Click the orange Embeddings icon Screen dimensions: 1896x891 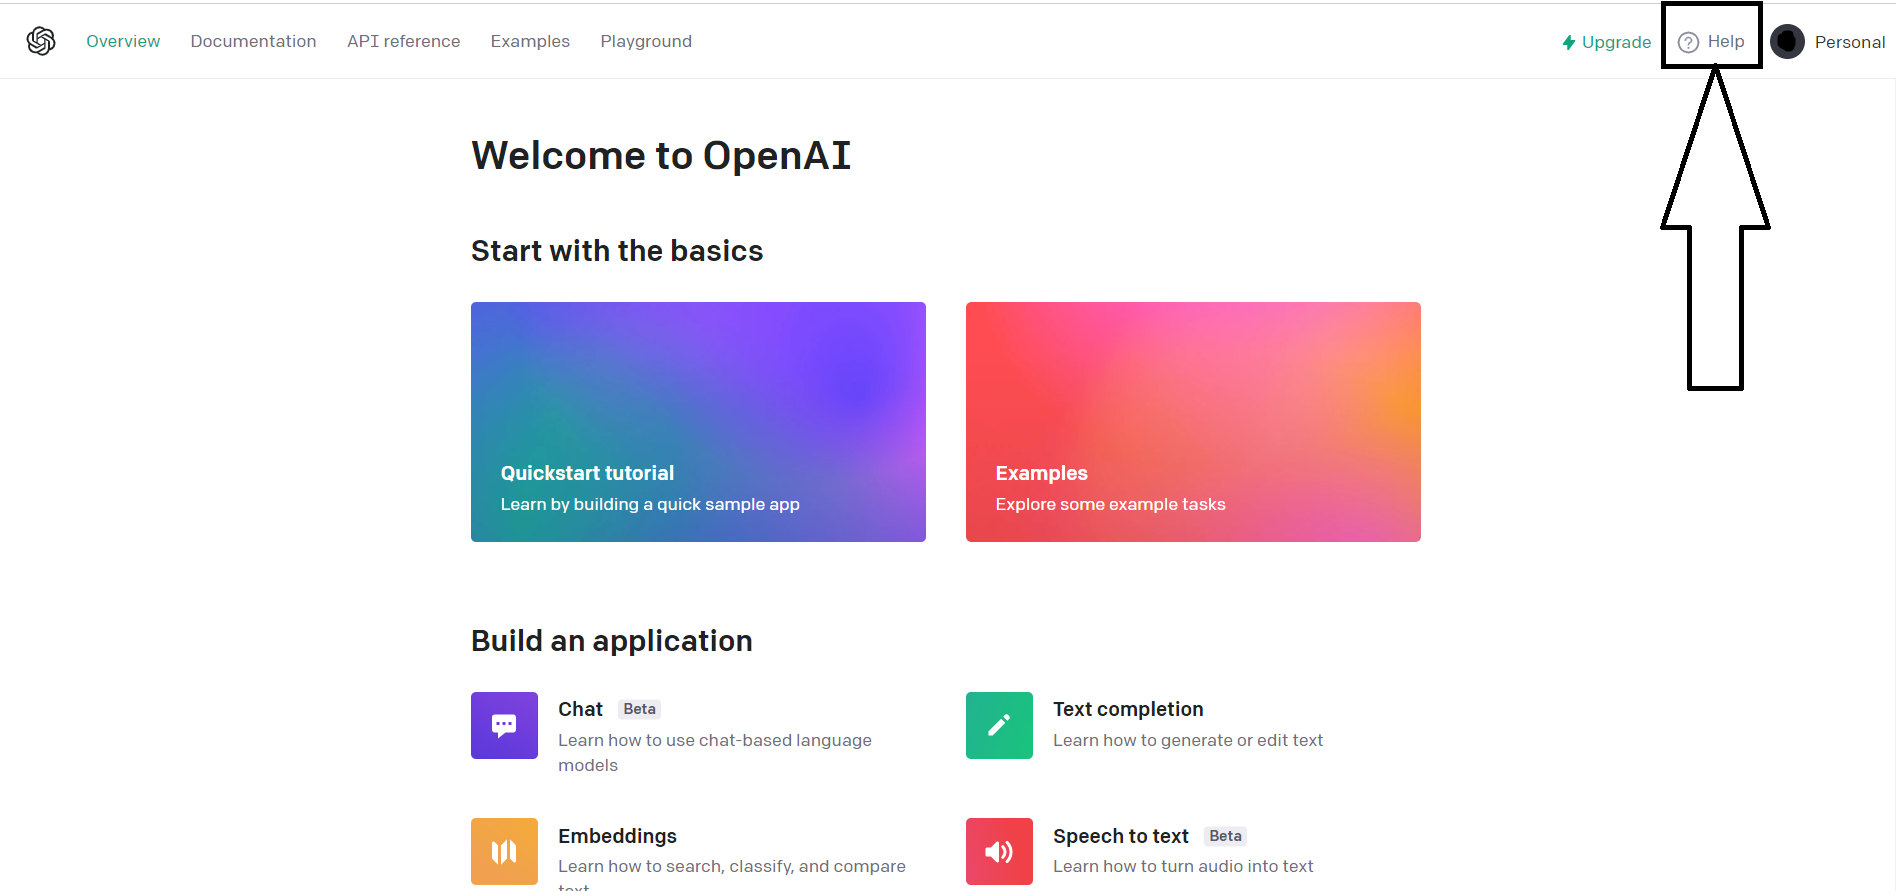pos(504,851)
